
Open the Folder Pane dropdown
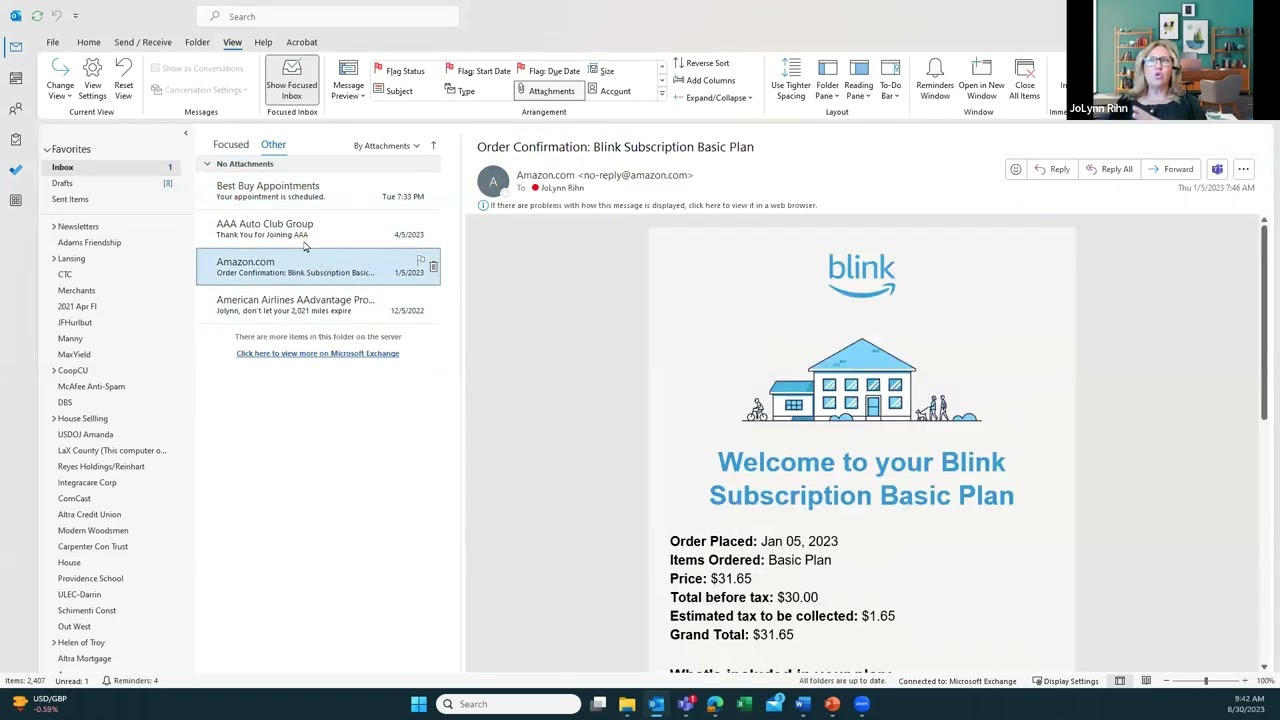click(x=827, y=79)
